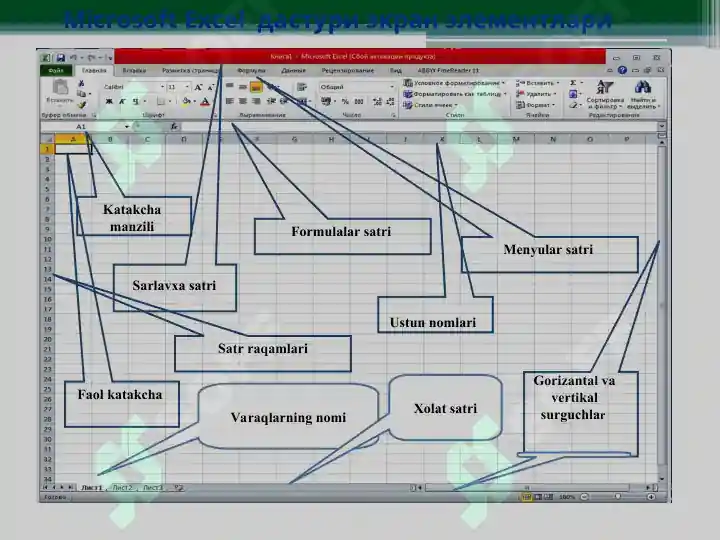Click the Cut scissors icon
720x540 pixels.
coord(81,83)
